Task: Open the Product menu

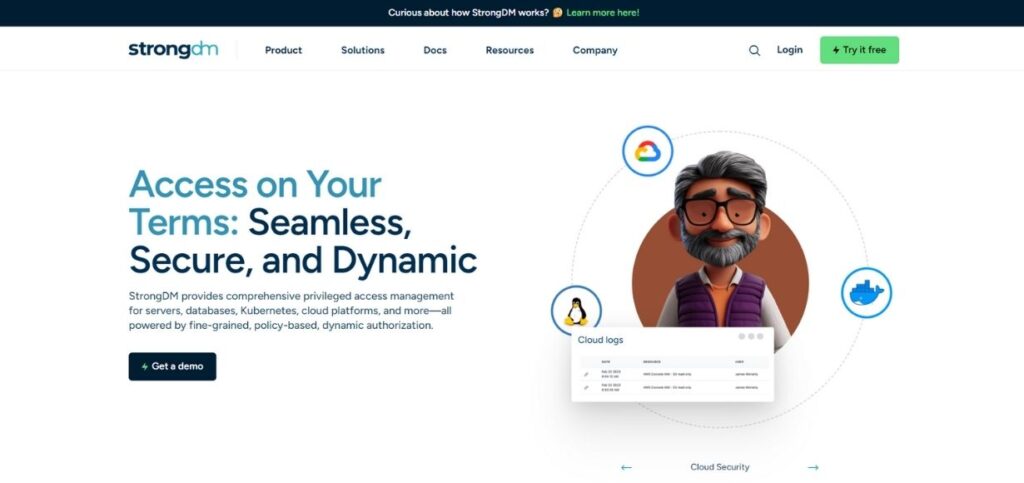Action: (x=283, y=50)
